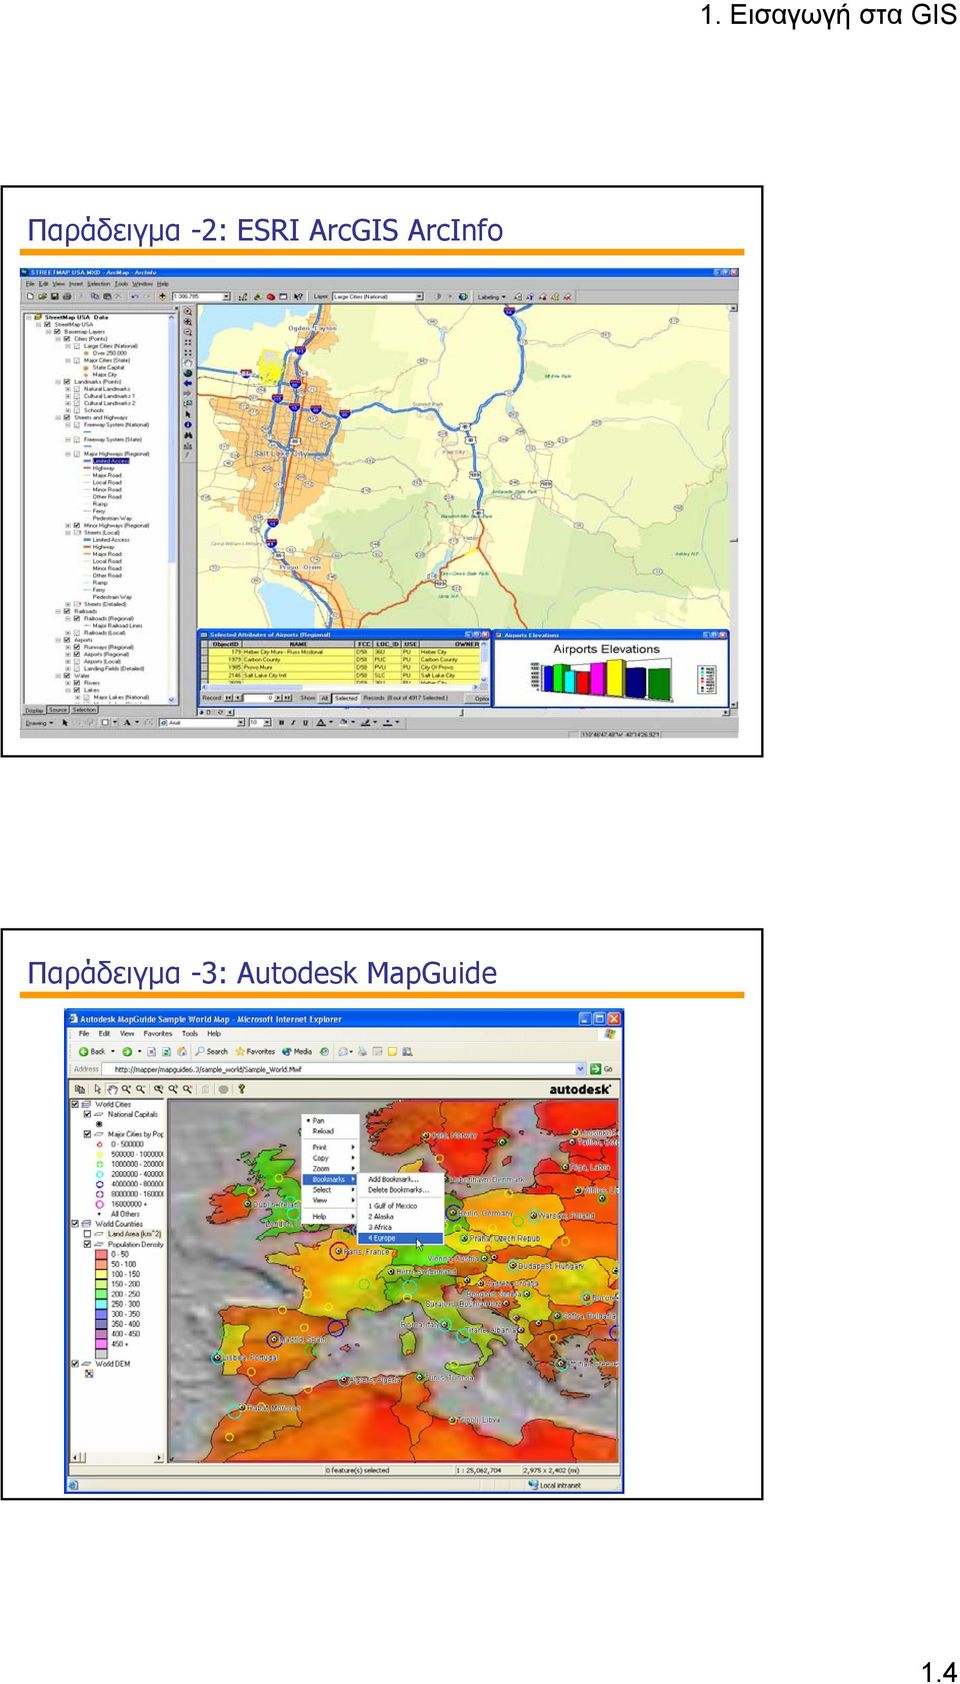This screenshot has height=1684, width=960.
Task: Click the copy map icon in MapGuide toolbar
Action: point(79,1089)
